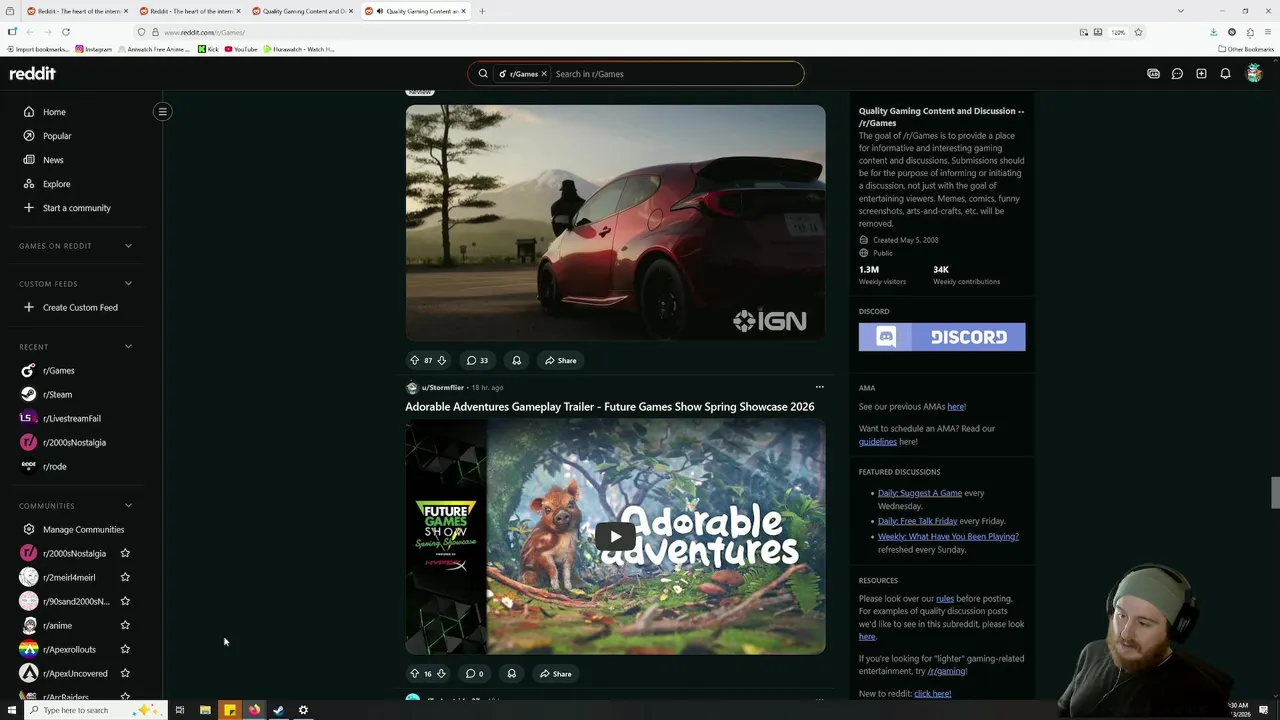Open the three-dot menu of Stormflier's post

click(819, 387)
